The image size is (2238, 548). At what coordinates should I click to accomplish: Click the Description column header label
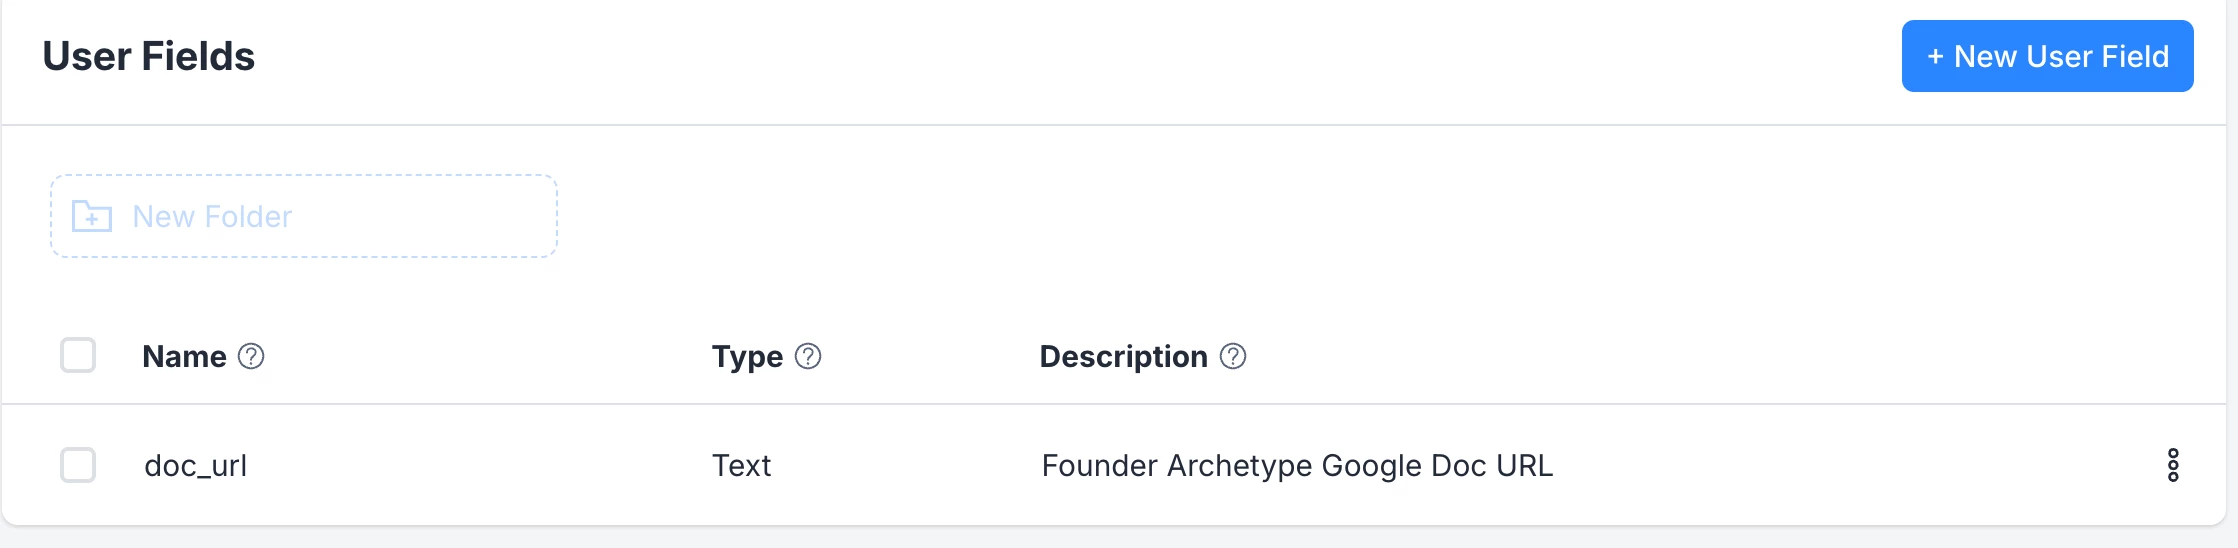click(1123, 356)
